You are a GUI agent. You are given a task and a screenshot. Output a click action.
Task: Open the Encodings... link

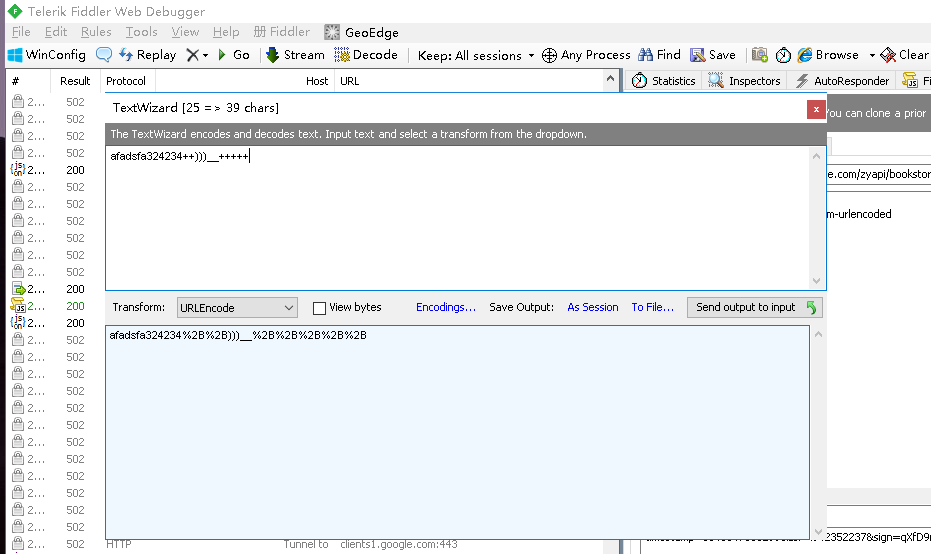click(x=446, y=307)
